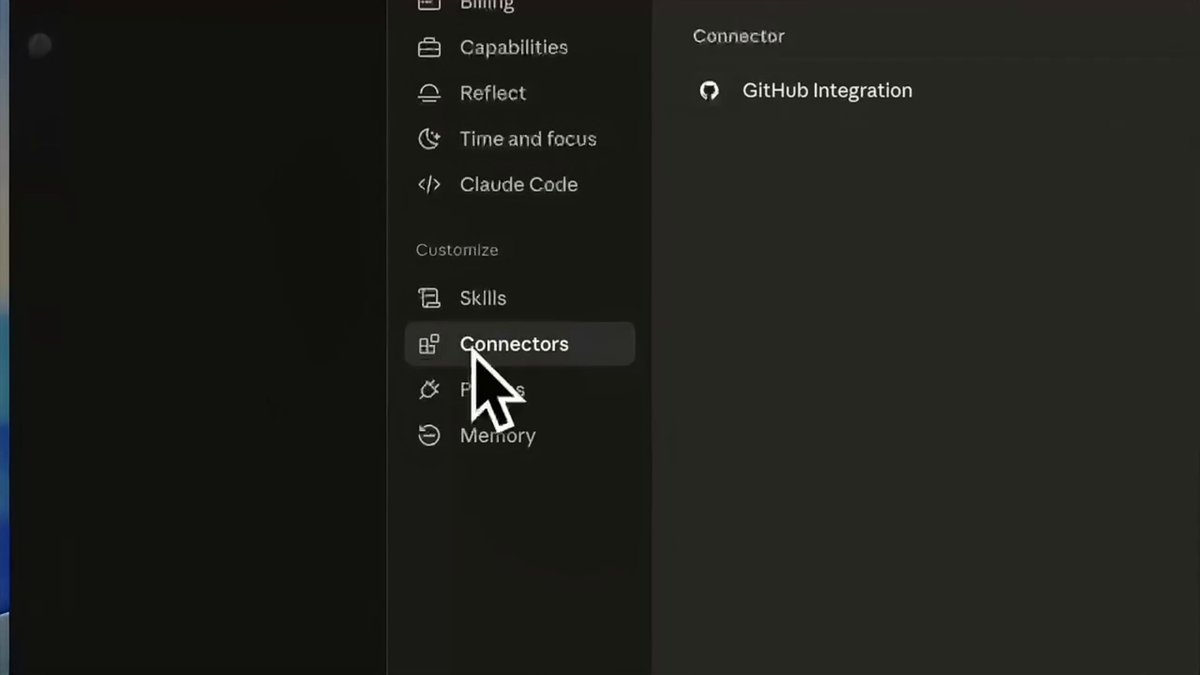The image size is (1200, 675).
Task: Click the Time and focus moon icon
Action: (429, 139)
